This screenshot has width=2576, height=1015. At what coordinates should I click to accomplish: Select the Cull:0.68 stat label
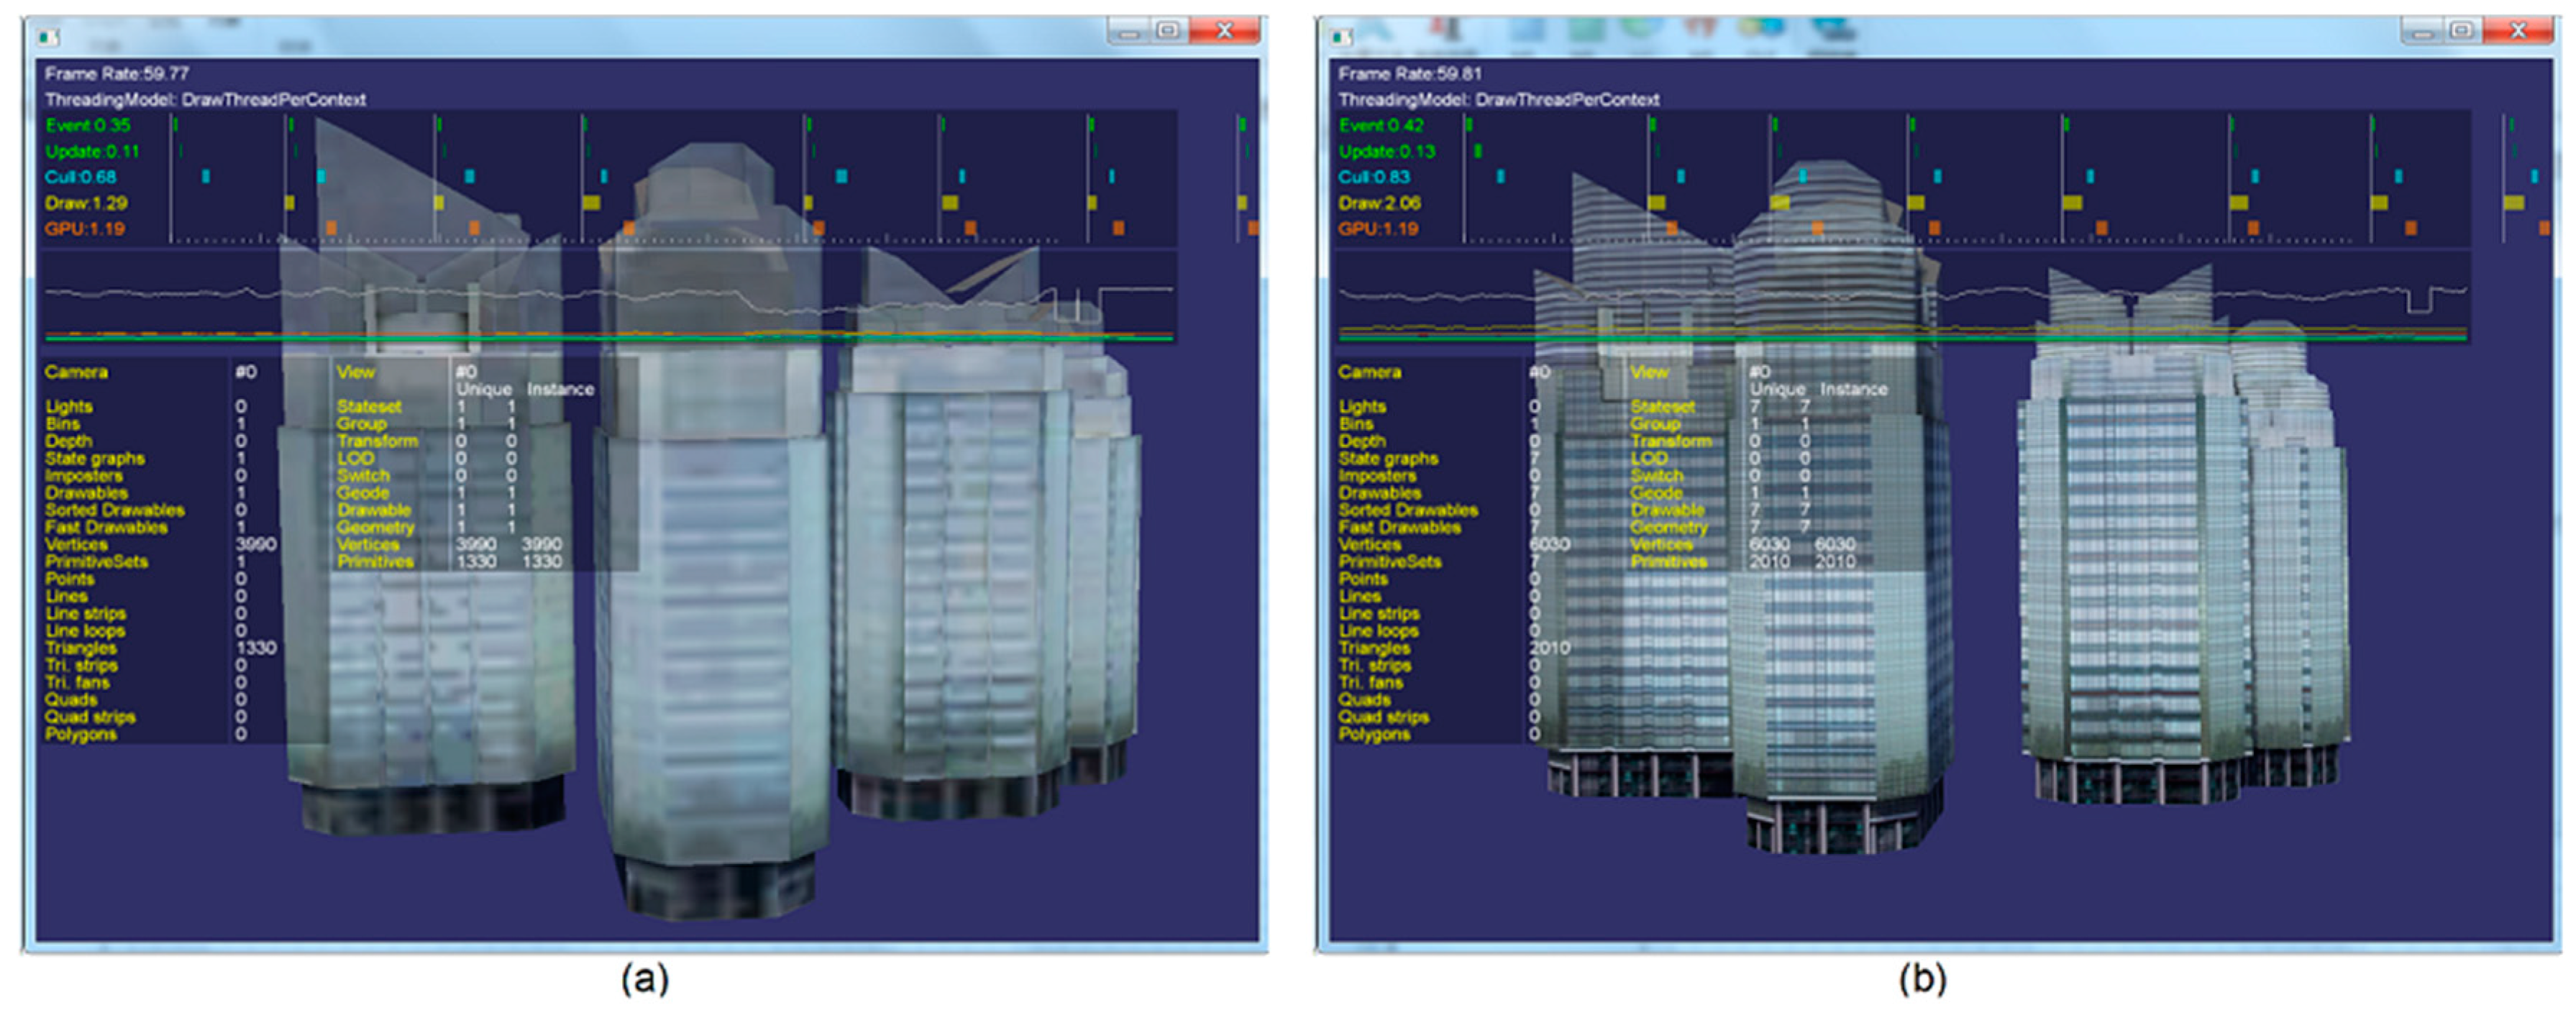point(80,177)
